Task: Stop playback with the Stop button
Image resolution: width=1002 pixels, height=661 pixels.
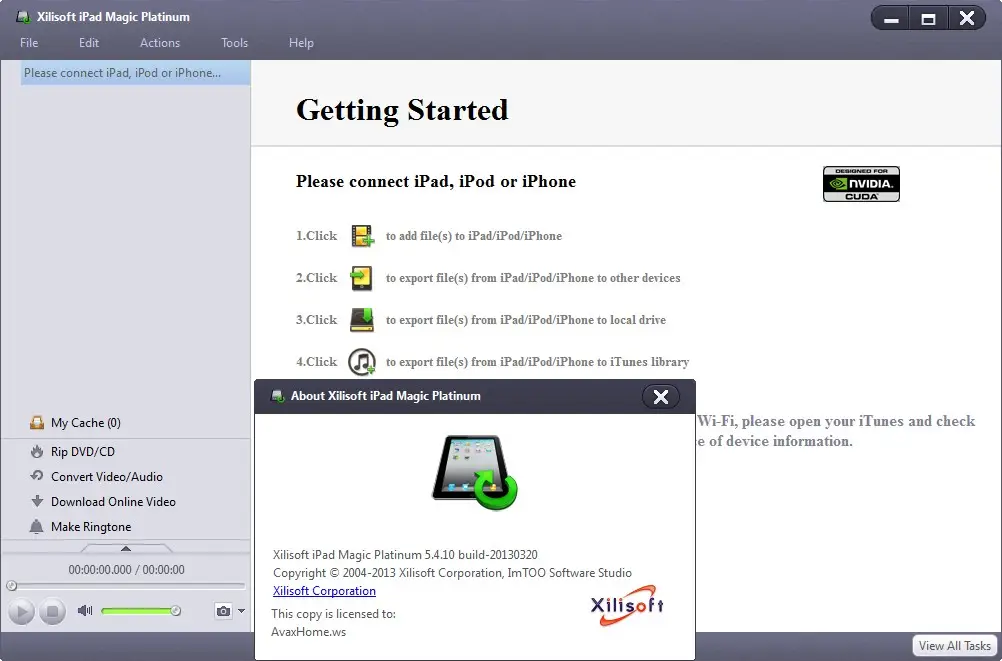Action: click(52, 612)
